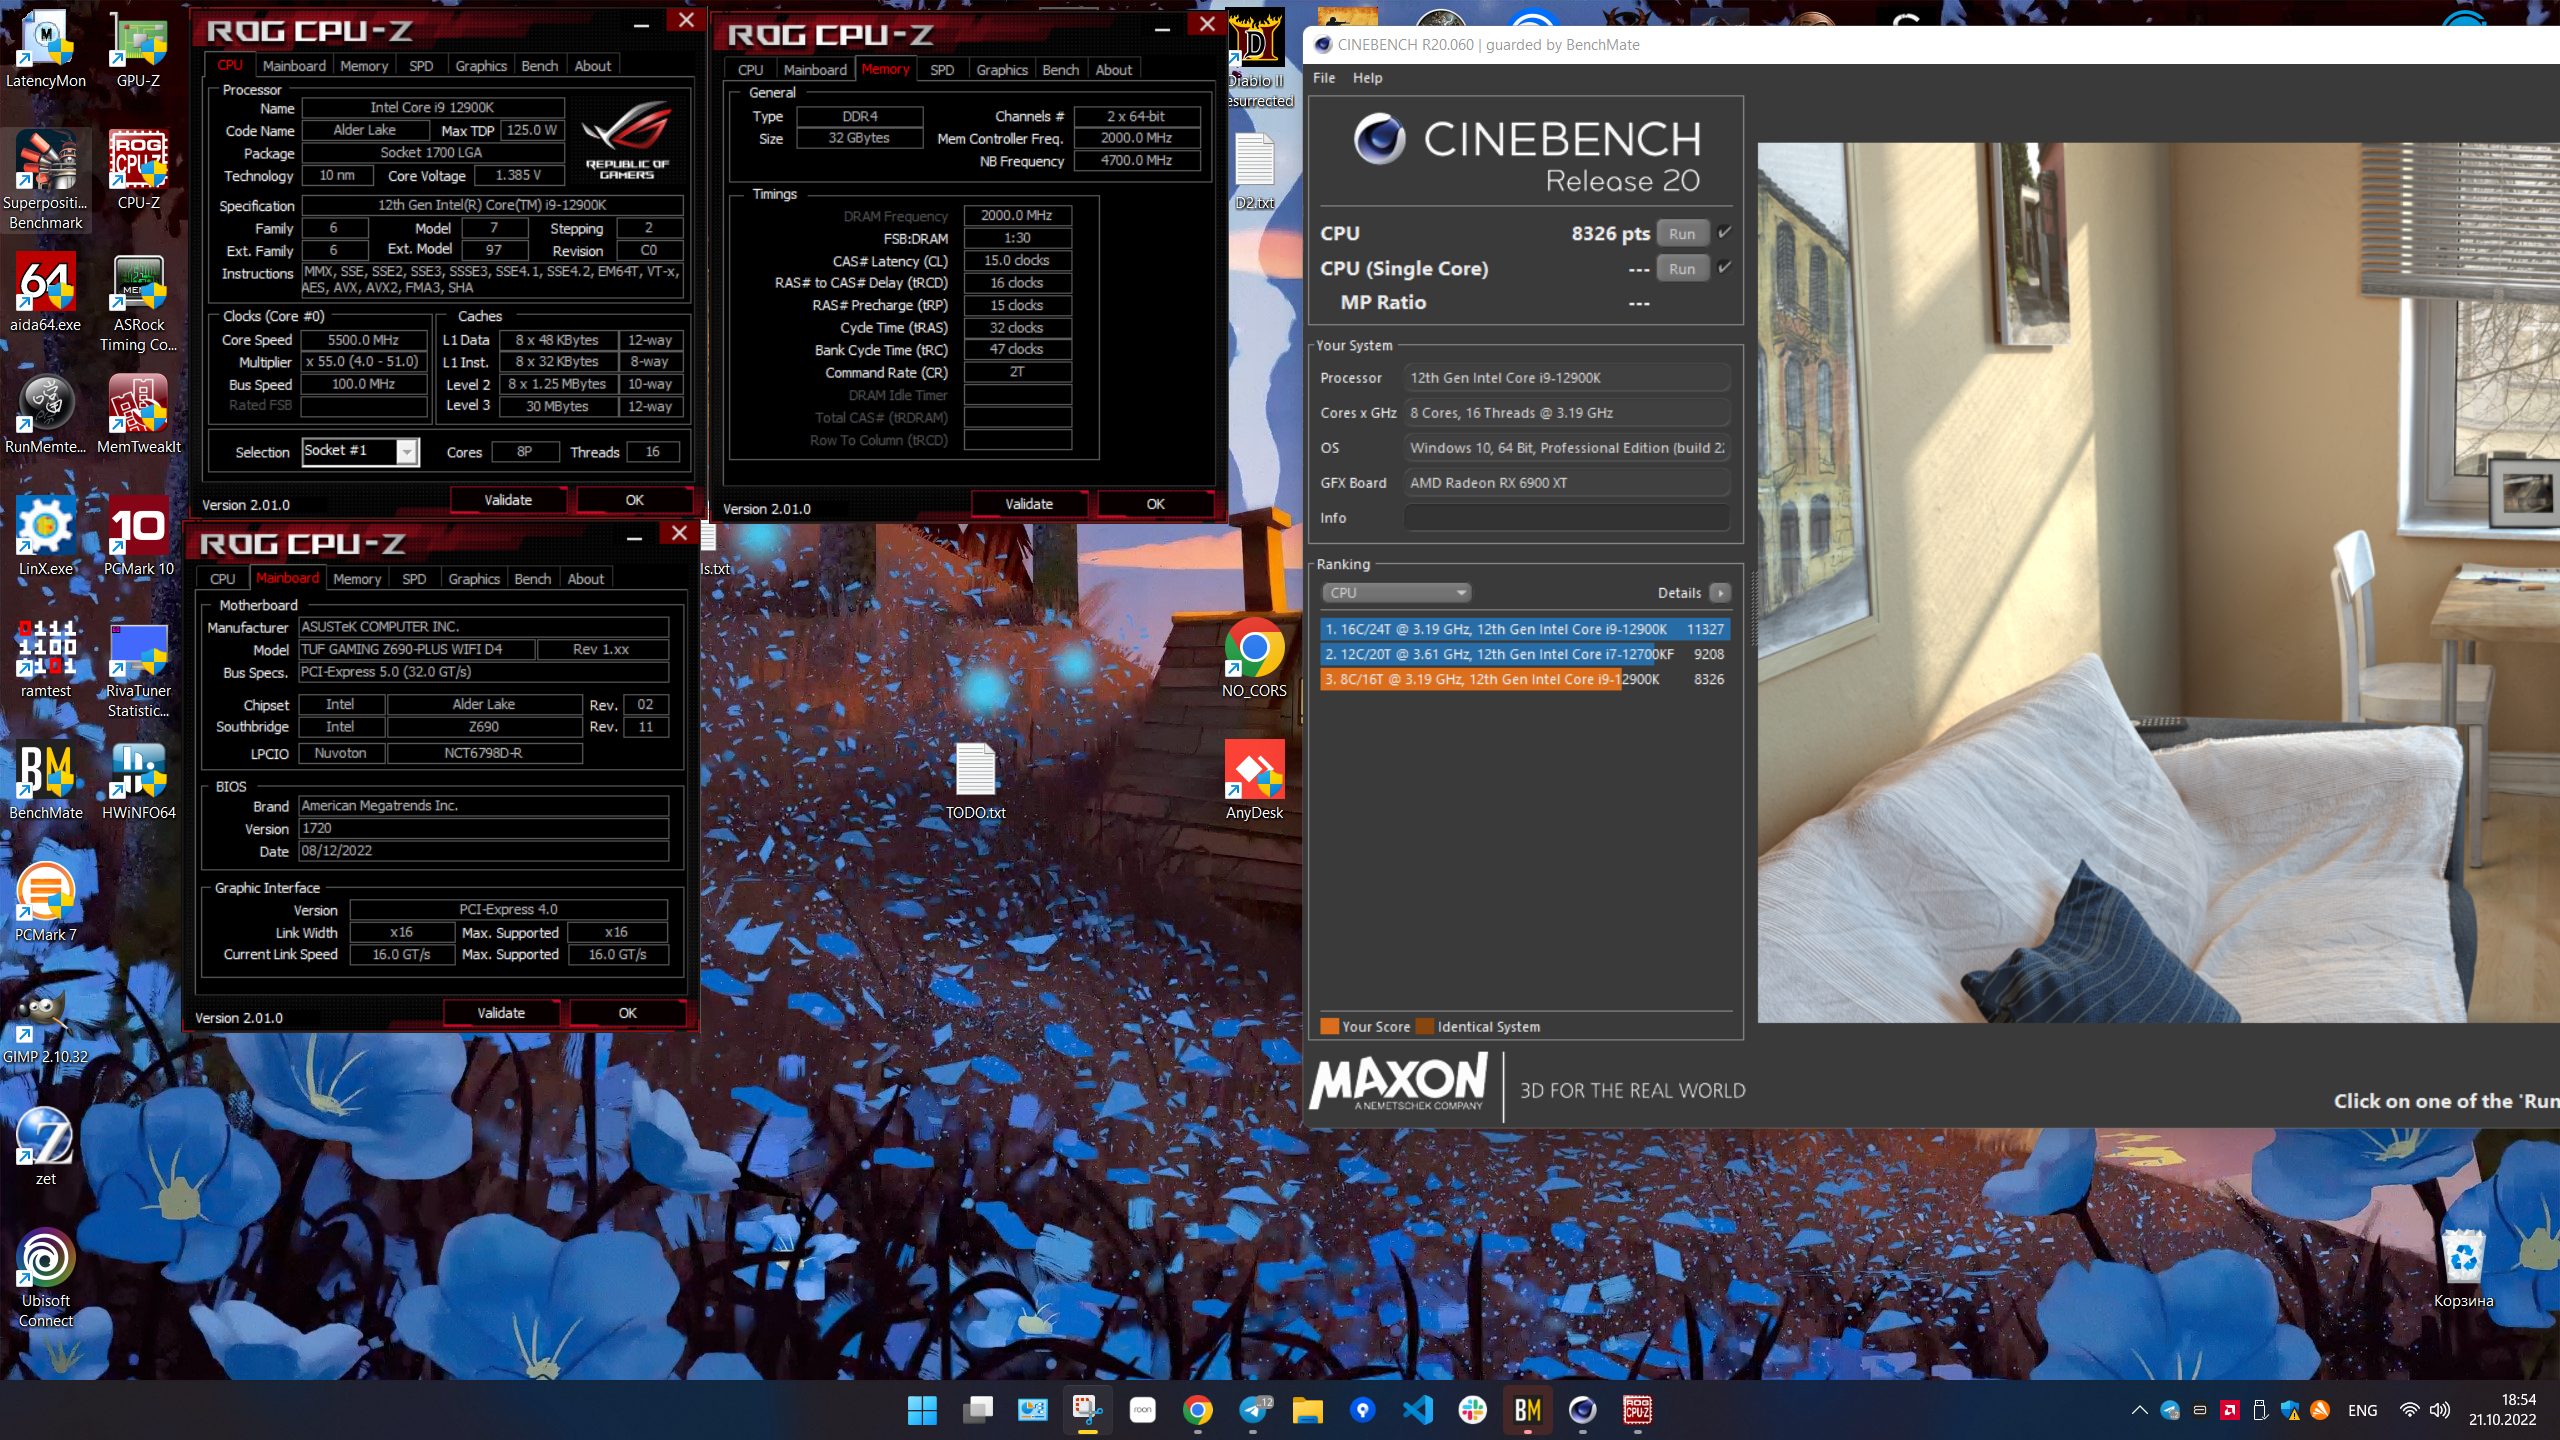
Task: Launch aida64.exe from desktop
Action: (46, 292)
